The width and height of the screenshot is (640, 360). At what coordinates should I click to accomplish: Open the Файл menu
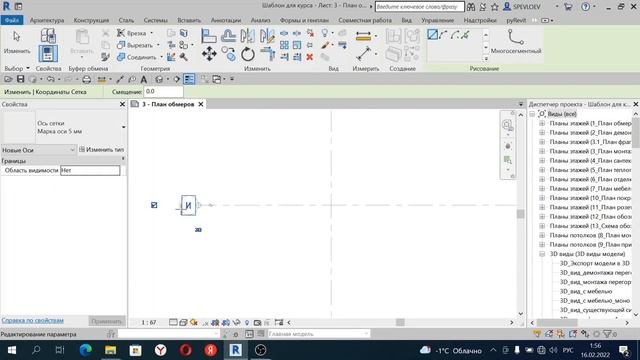tap(12, 20)
